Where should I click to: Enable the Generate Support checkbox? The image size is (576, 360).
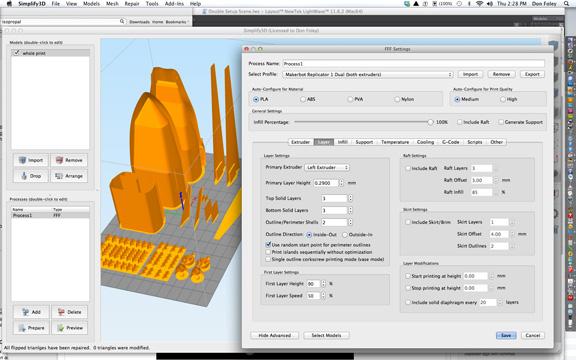501,122
